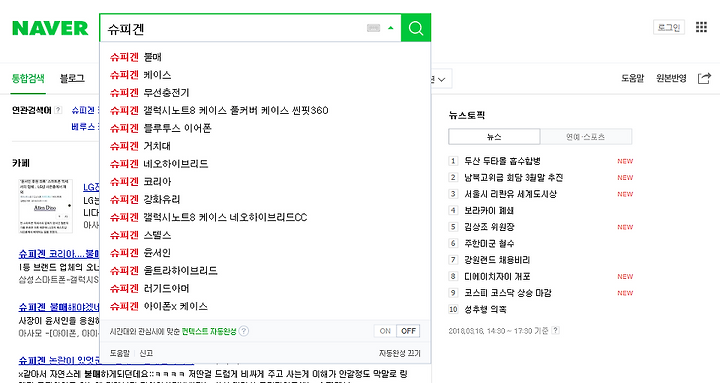Click the 로그인 button
The image size is (720, 383).
pos(669,28)
